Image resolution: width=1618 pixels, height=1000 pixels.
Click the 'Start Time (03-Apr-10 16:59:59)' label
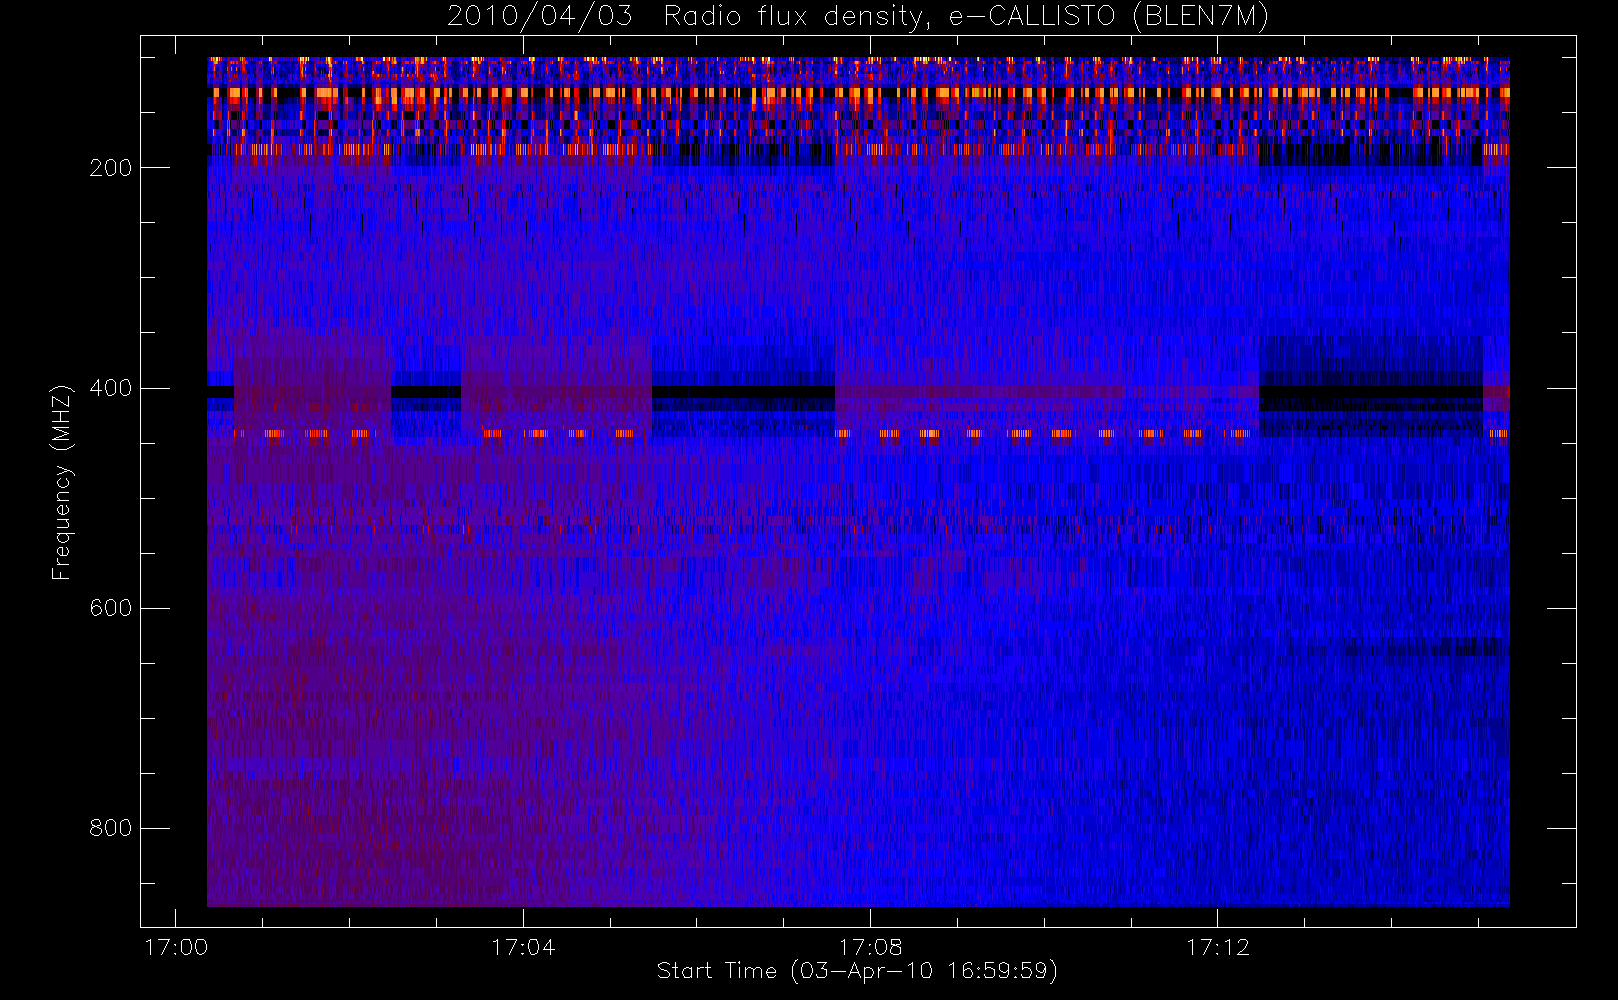pos(857,971)
